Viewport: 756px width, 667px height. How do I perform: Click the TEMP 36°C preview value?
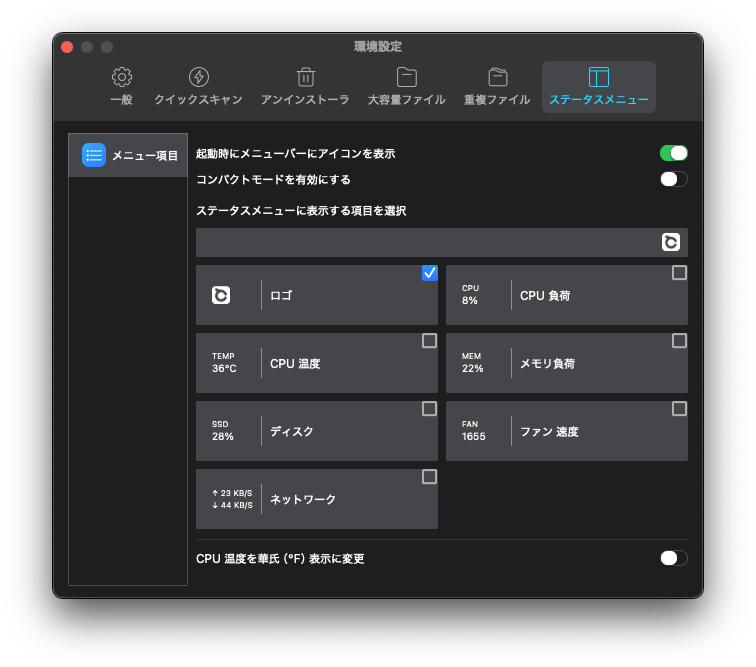click(x=224, y=363)
